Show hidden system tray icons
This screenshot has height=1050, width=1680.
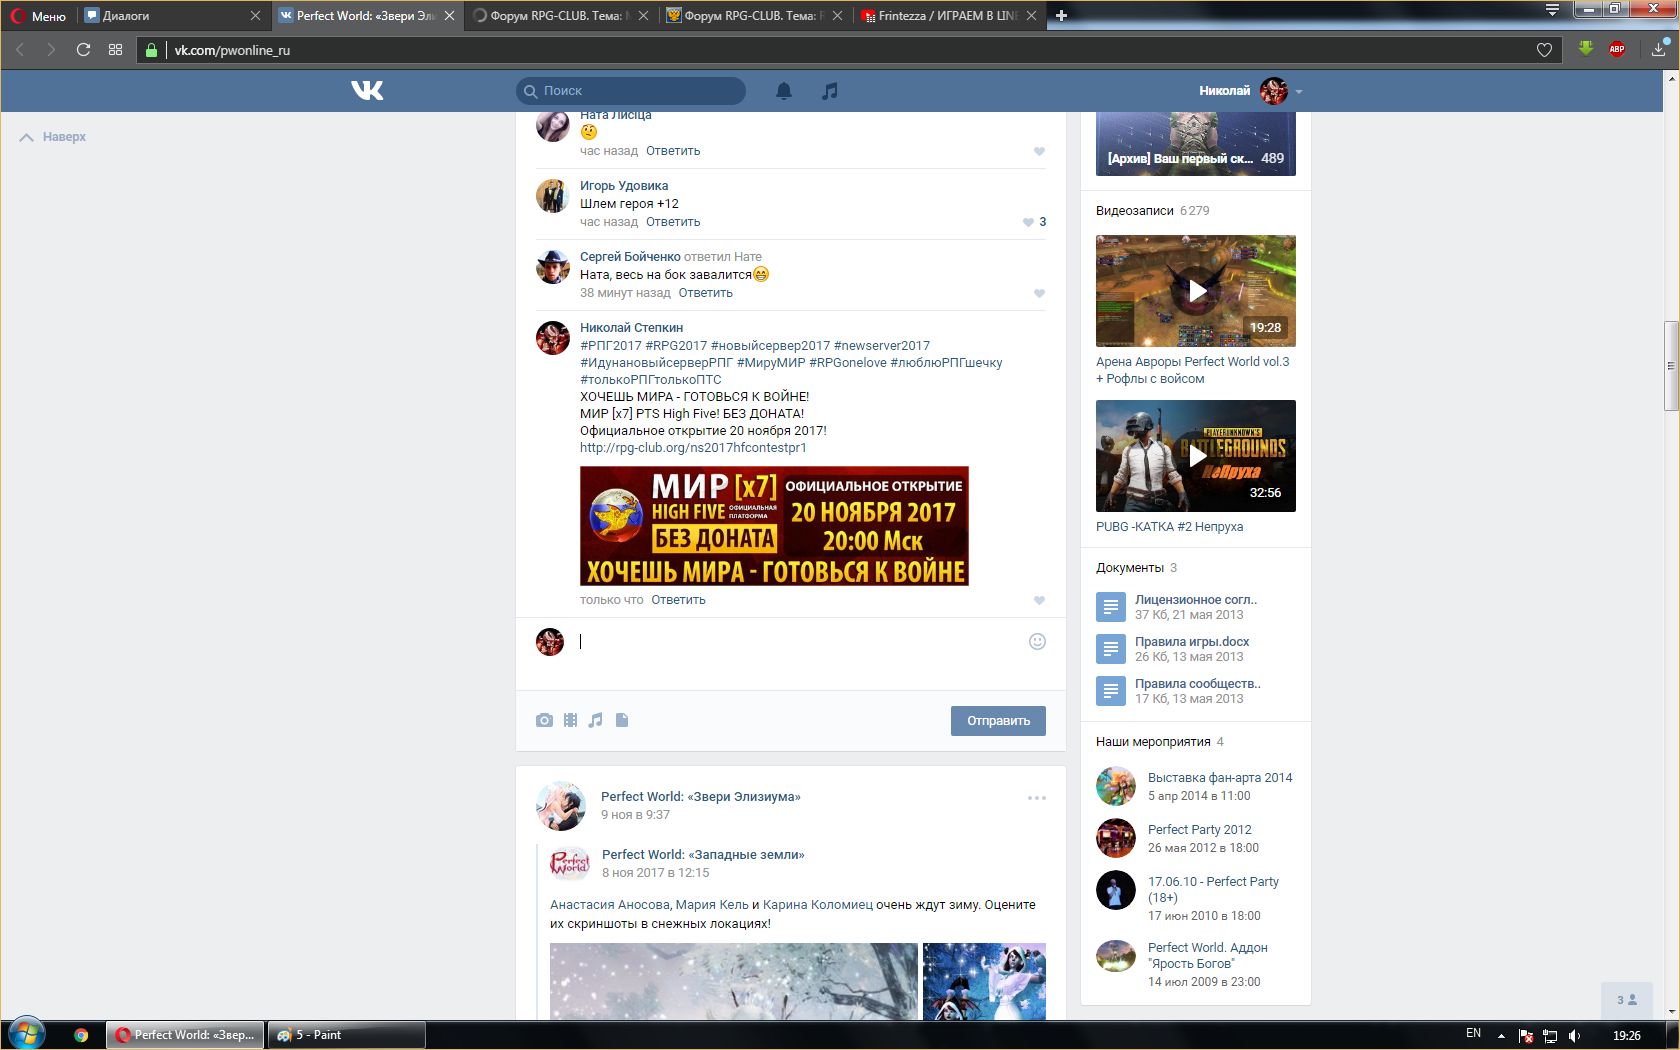point(1500,1035)
